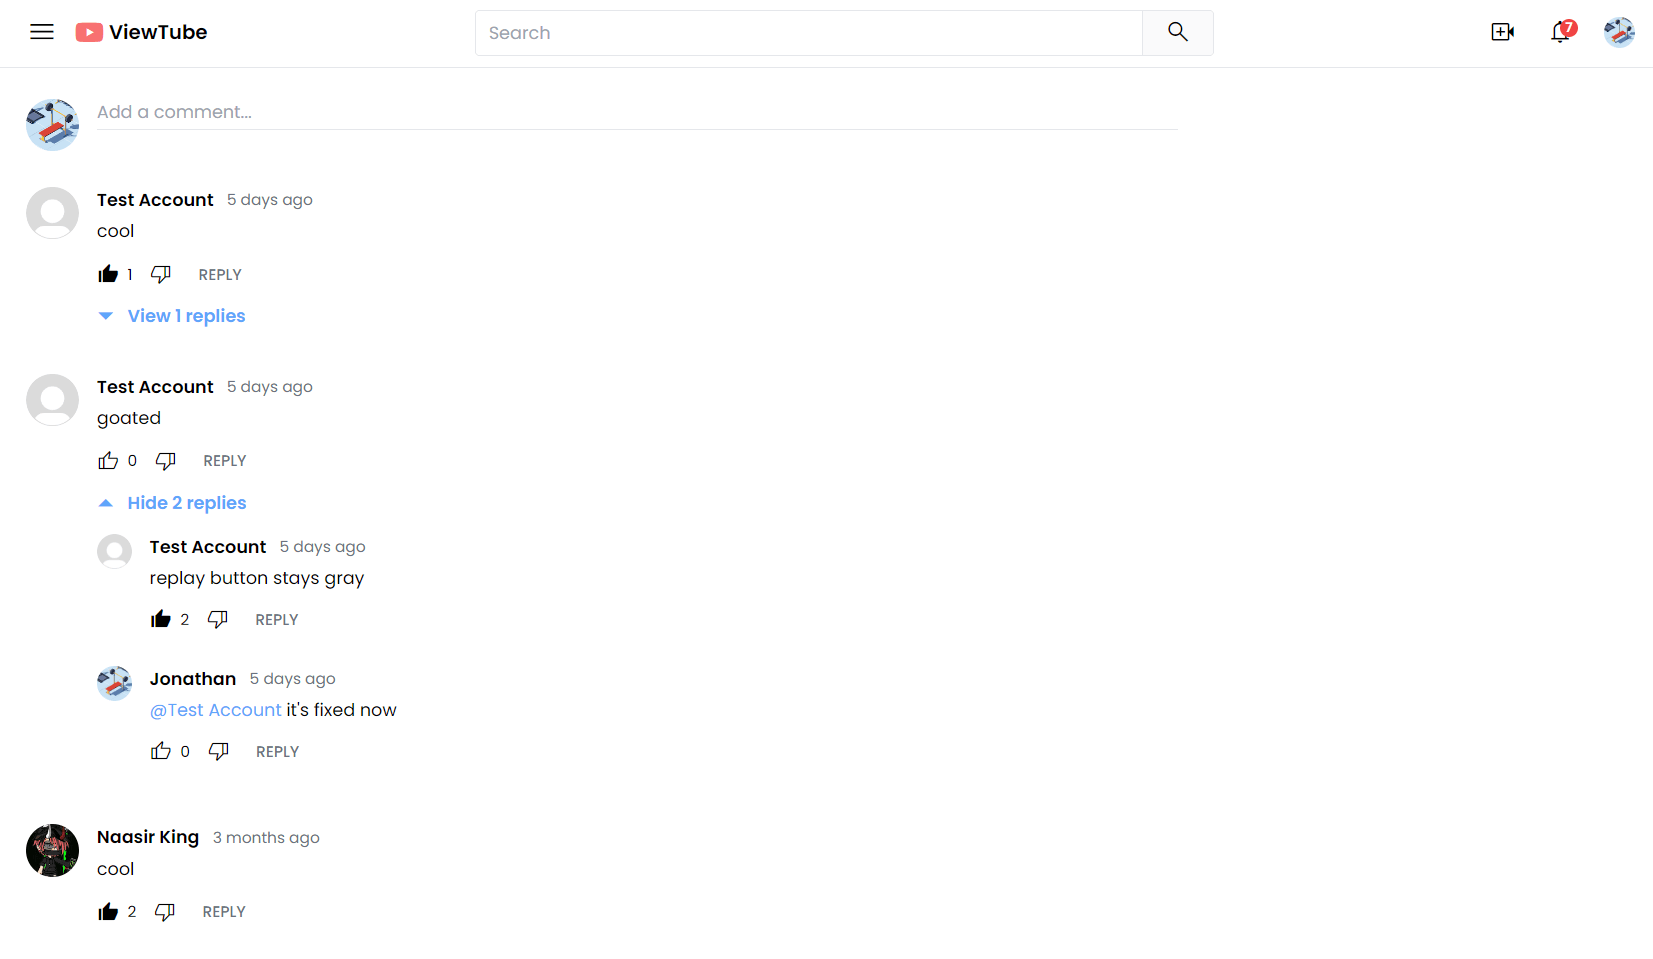Click the ViewTube logo

(x=141, y=32)
